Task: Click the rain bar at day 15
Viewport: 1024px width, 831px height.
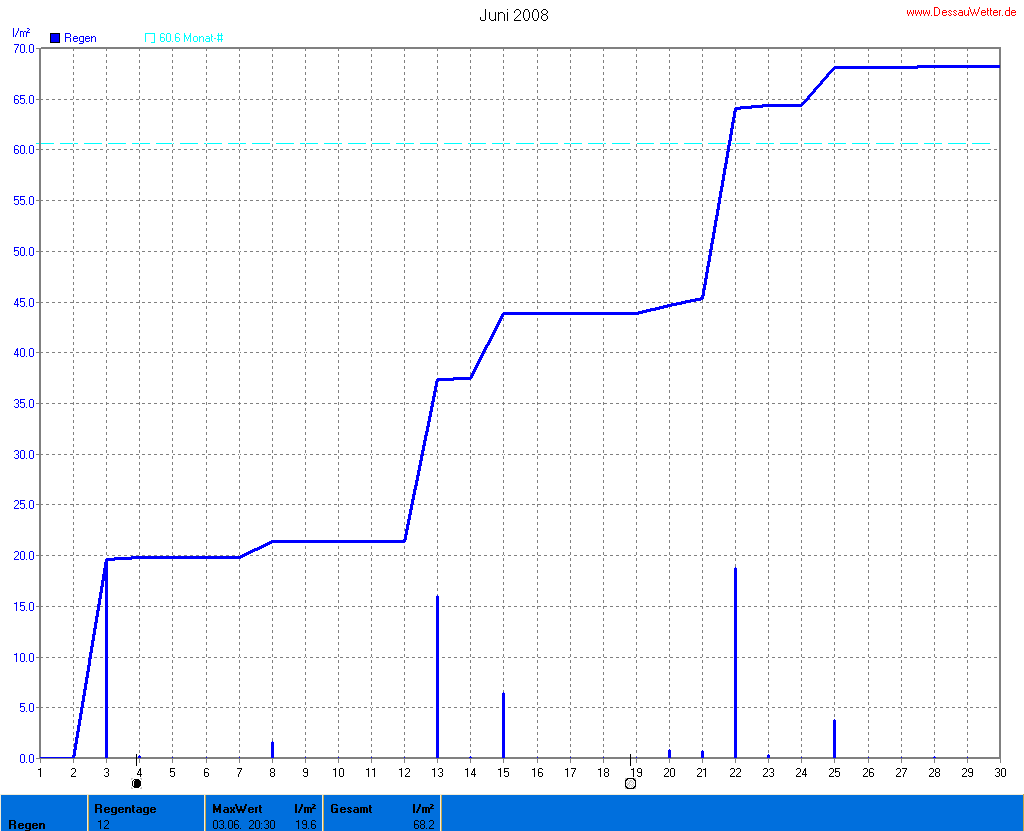Action: (503, 726)
